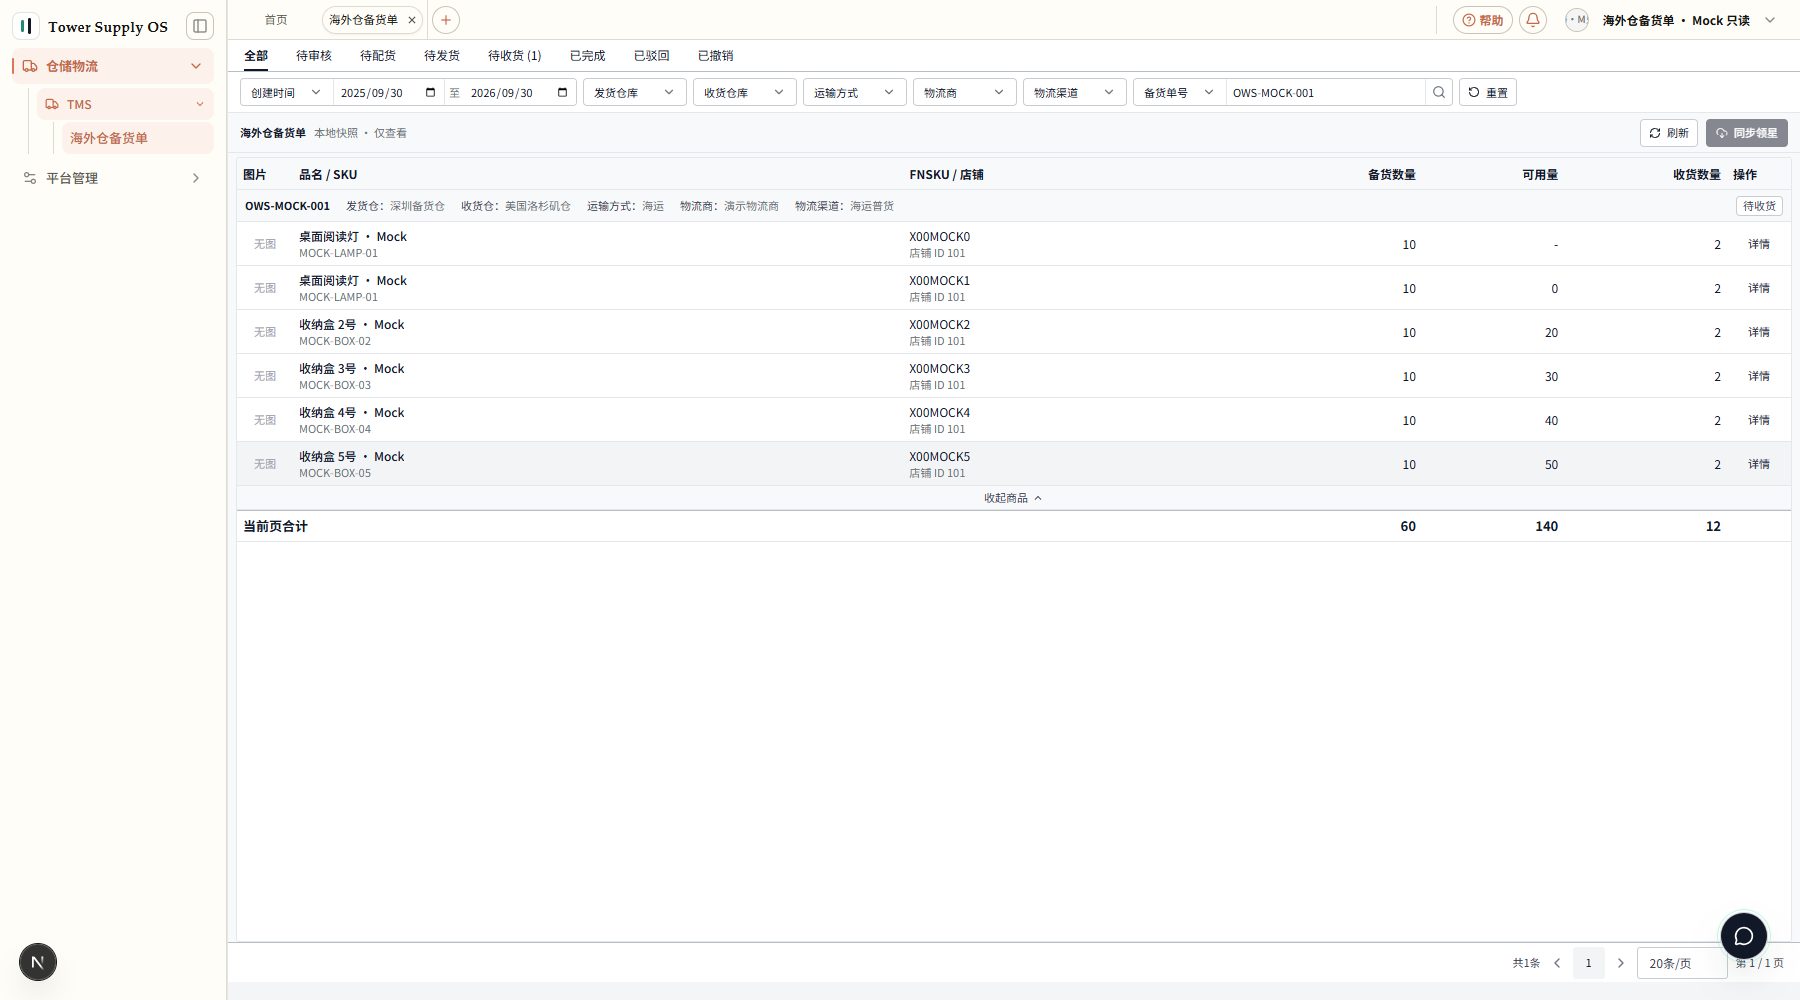Click the 重置 reset button
The height and width of the screenshot is (1000, 1800).
pos(1488,93)
